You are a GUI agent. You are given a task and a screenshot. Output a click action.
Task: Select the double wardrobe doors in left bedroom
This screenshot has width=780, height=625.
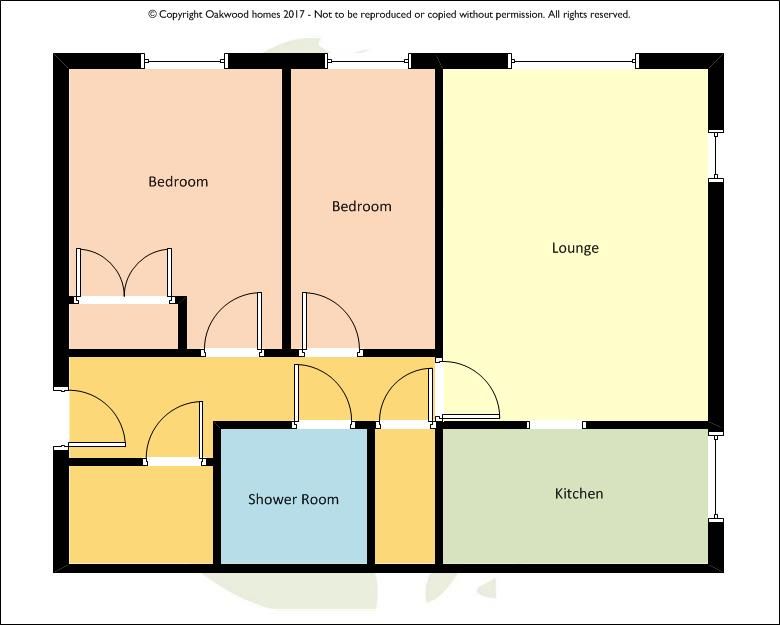[x=124, y=275]
